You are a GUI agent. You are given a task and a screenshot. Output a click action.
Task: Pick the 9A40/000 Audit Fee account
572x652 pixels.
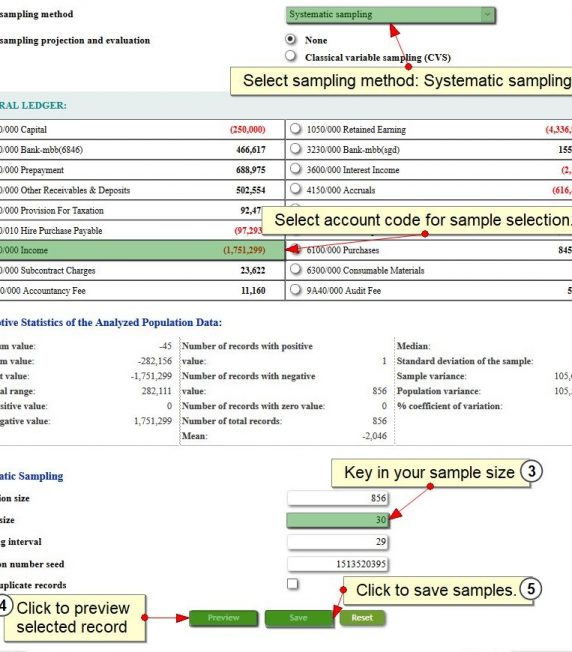click(x=296, y=290)
